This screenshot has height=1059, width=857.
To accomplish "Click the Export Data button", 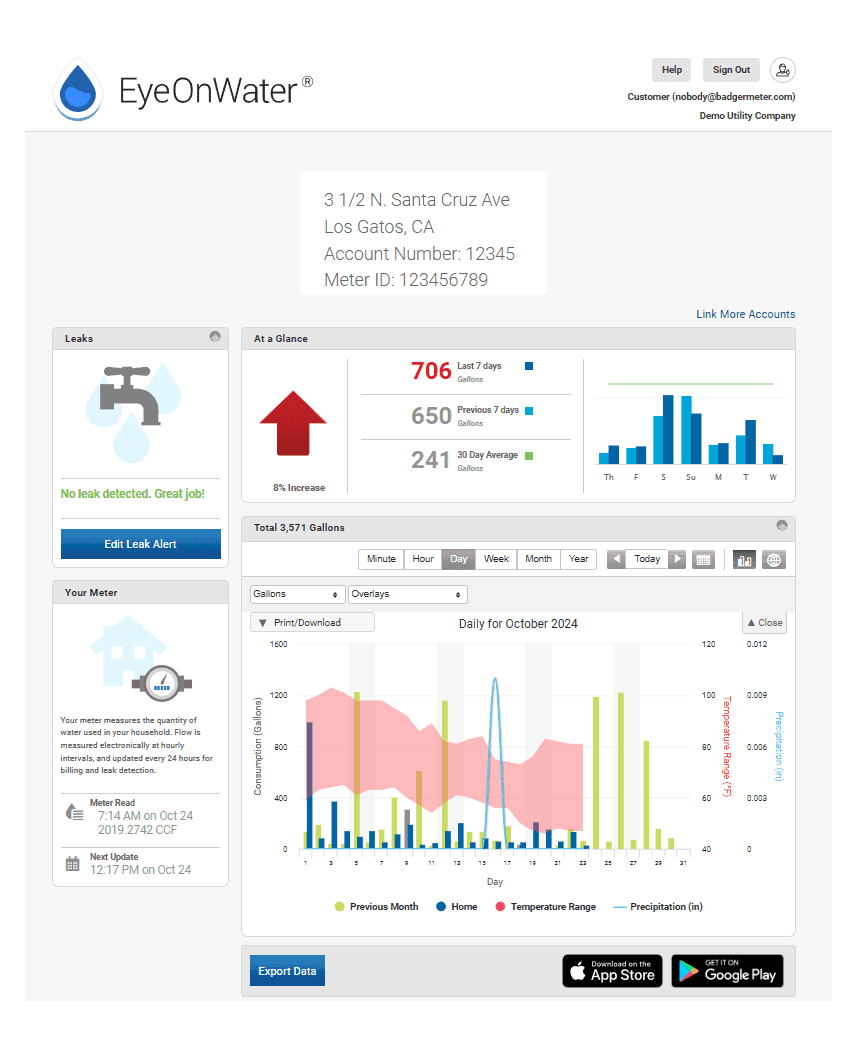I will click(287, 971).
